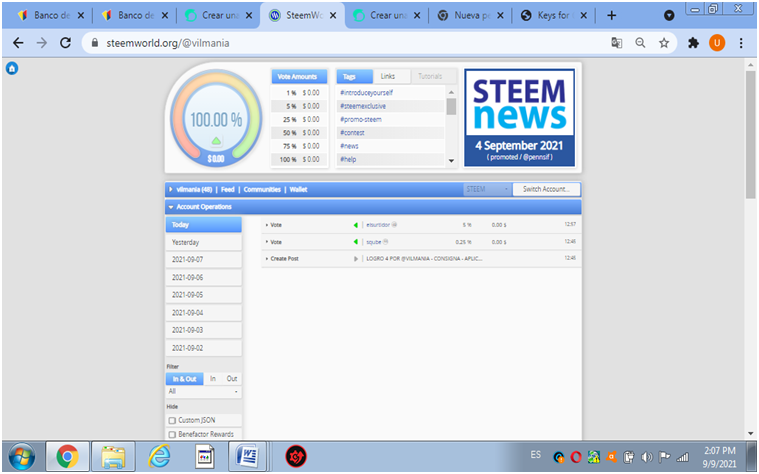Open Chrome from the taskbar
759x474 pixels.
click(x=67, y=457)
